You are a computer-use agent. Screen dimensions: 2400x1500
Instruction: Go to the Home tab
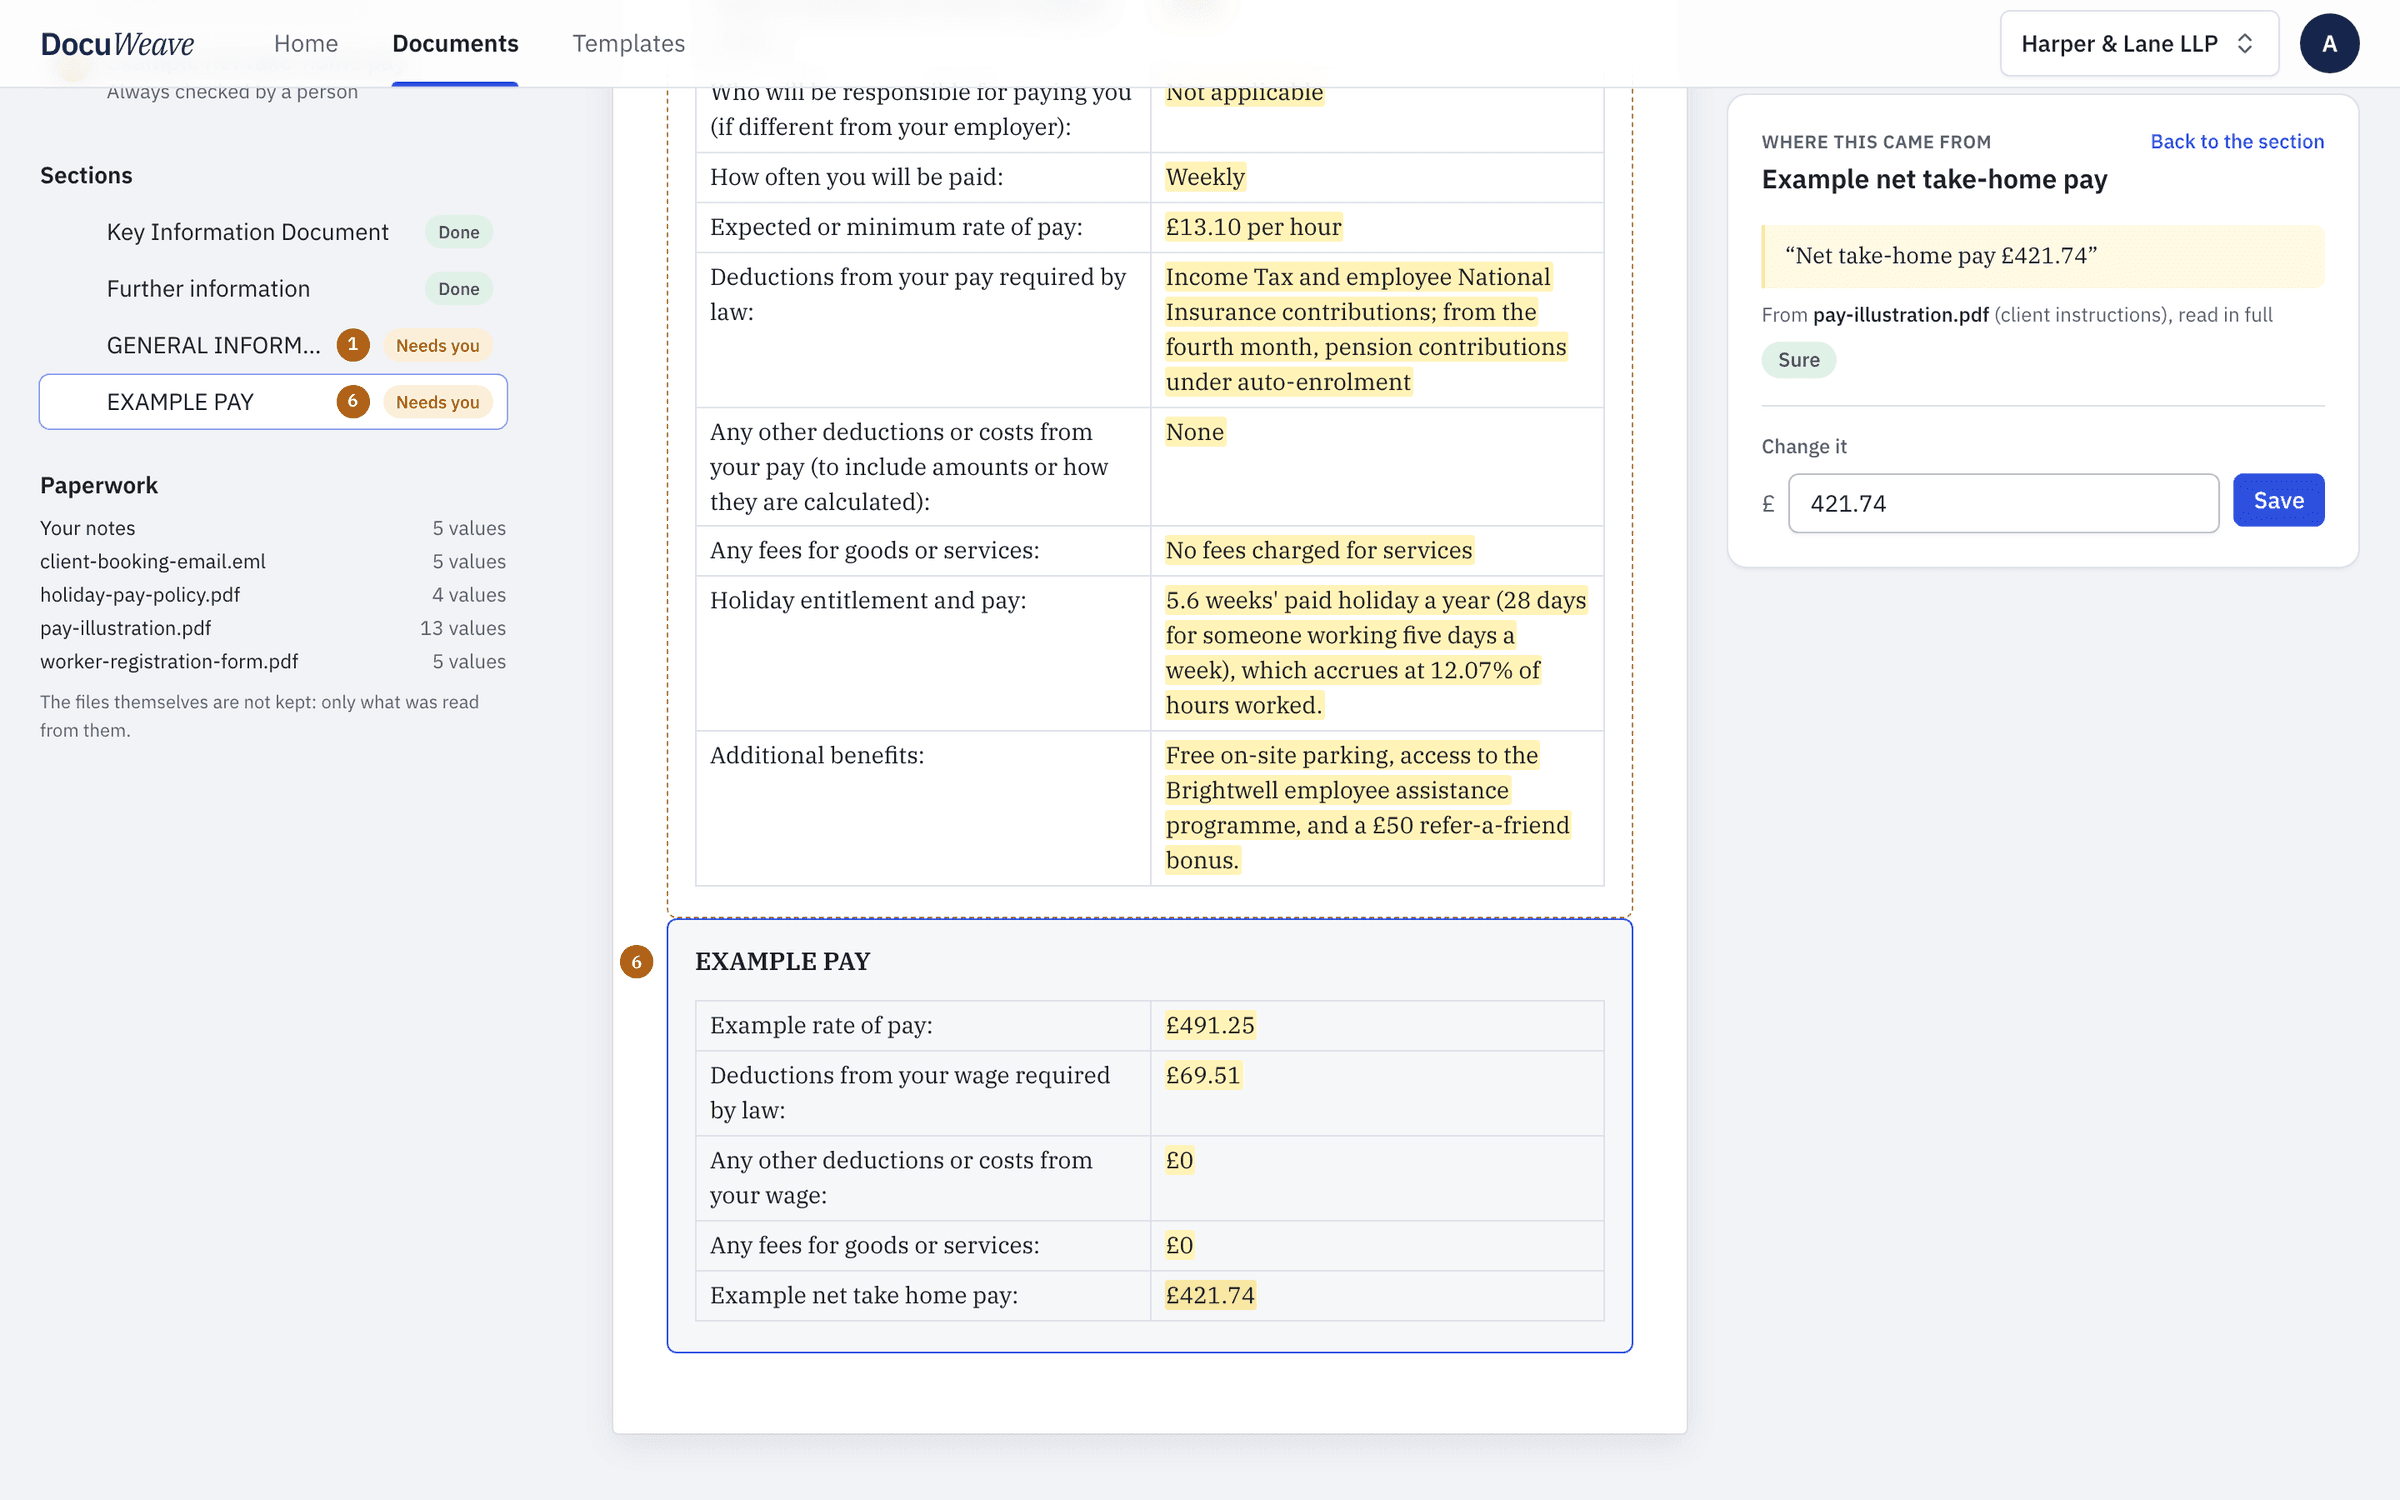306,44
